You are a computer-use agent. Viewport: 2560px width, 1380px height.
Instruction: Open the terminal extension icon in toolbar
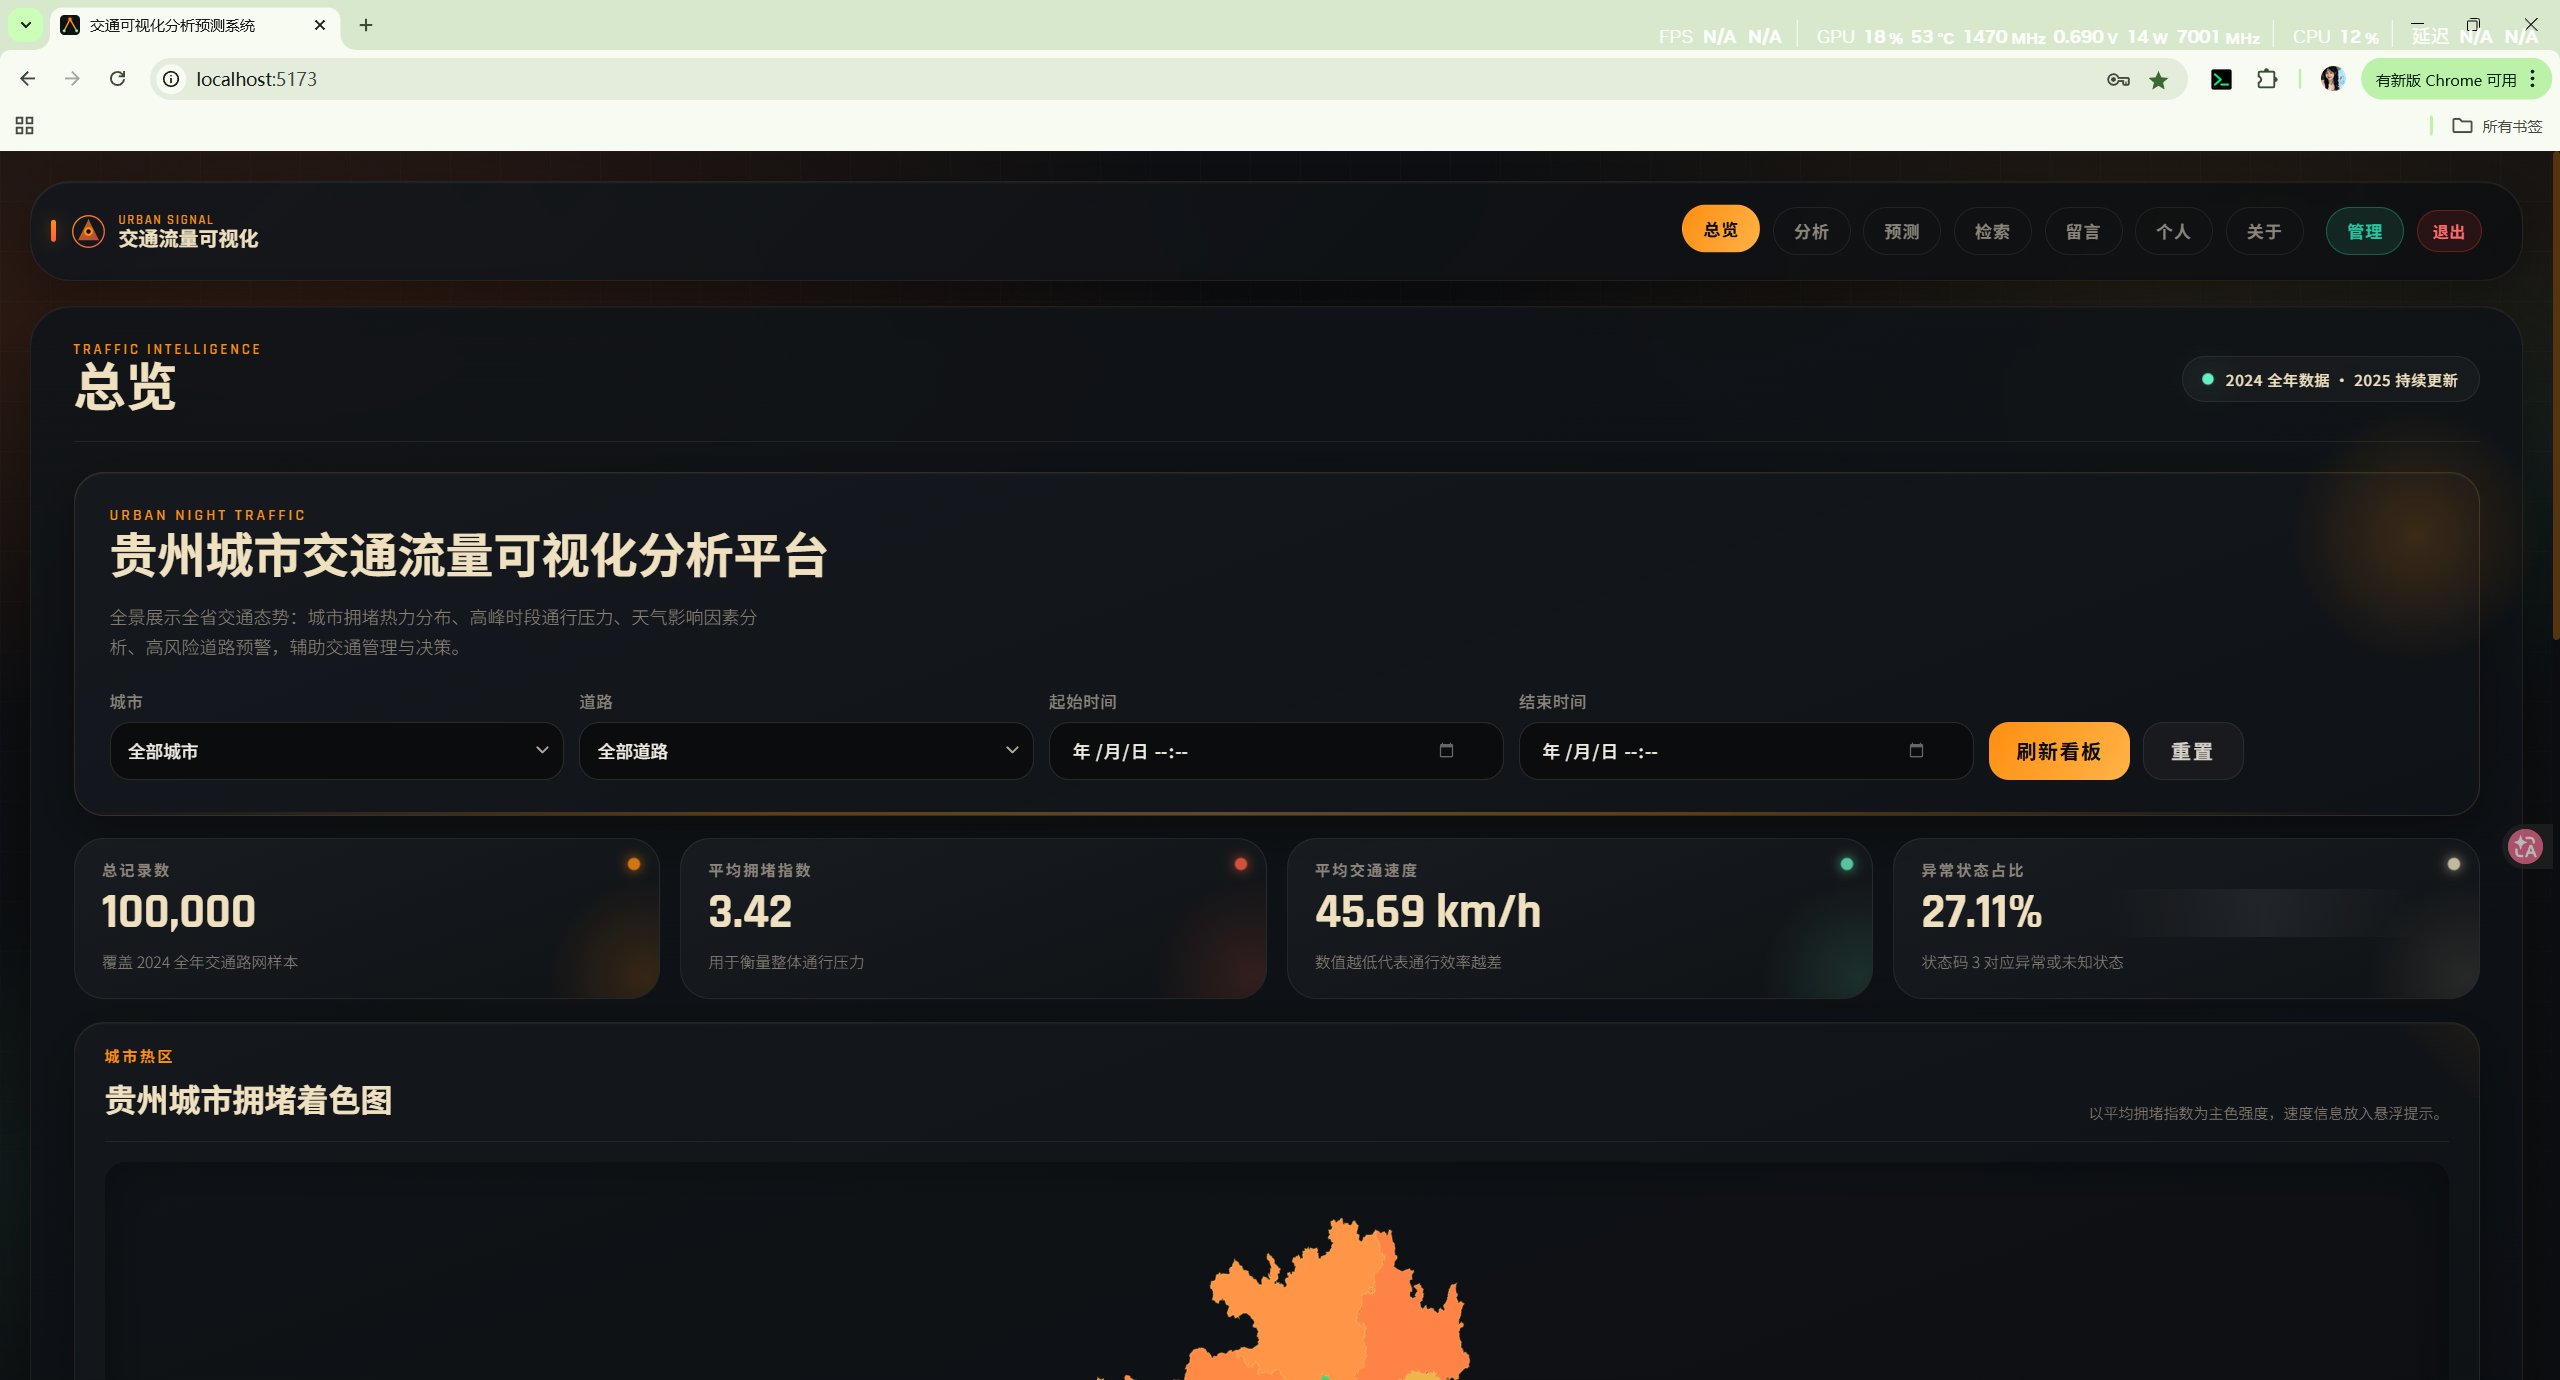pos(2221,79)
